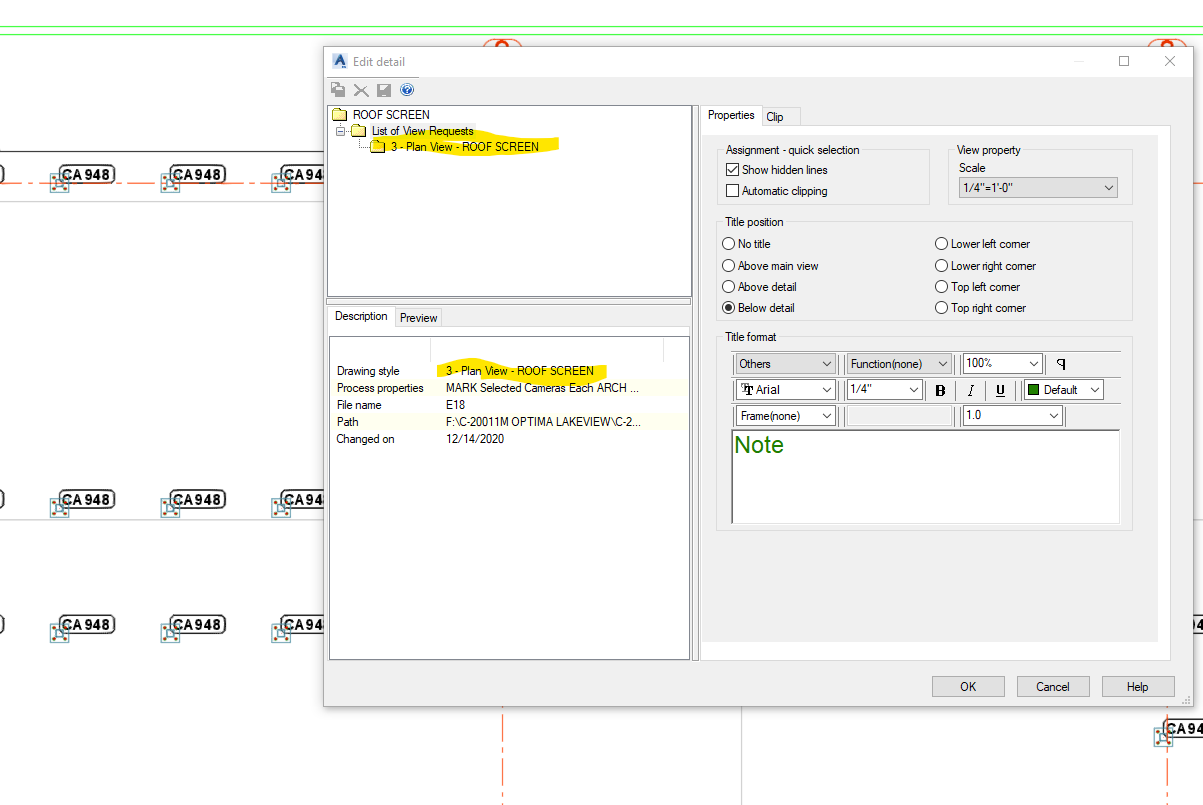Click the Cancel button
The image size is (1203, 805).
coord(1052,686)
